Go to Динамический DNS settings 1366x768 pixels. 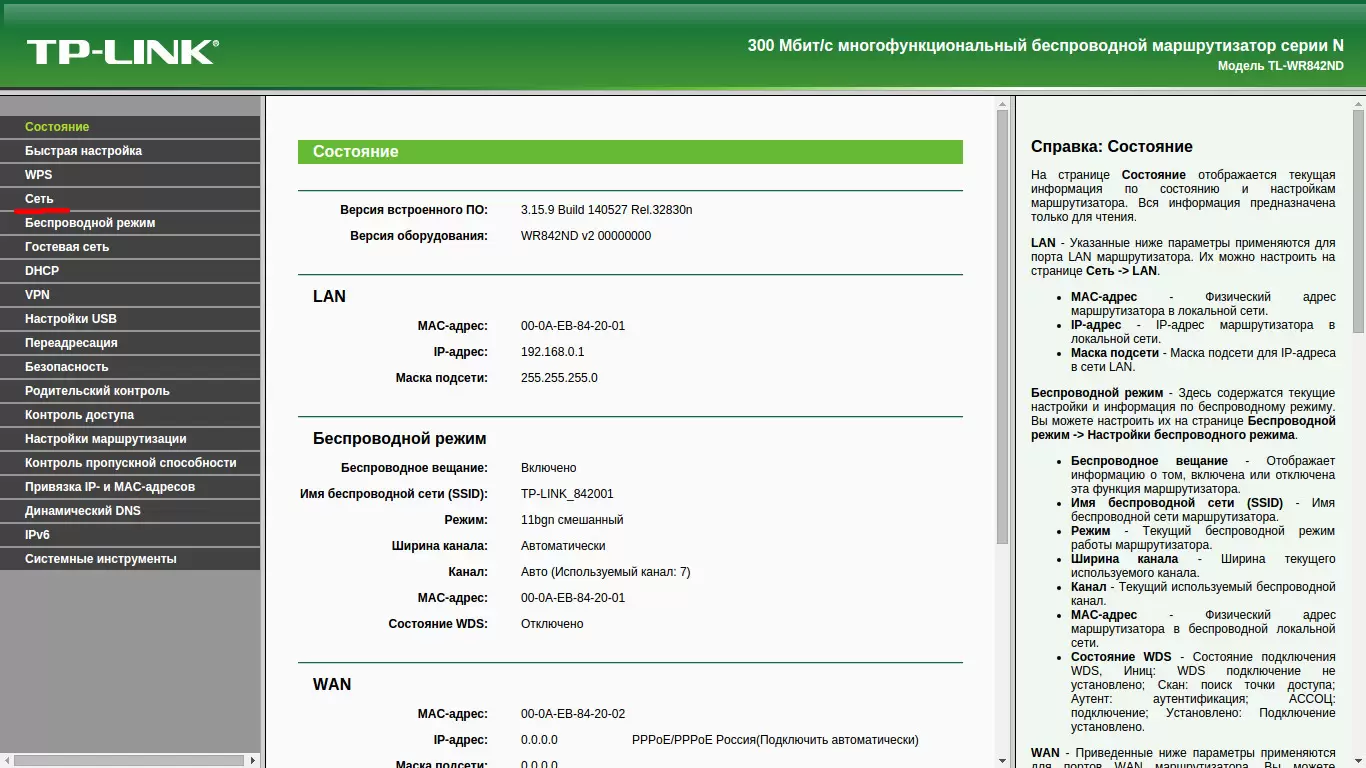point(83,511)
